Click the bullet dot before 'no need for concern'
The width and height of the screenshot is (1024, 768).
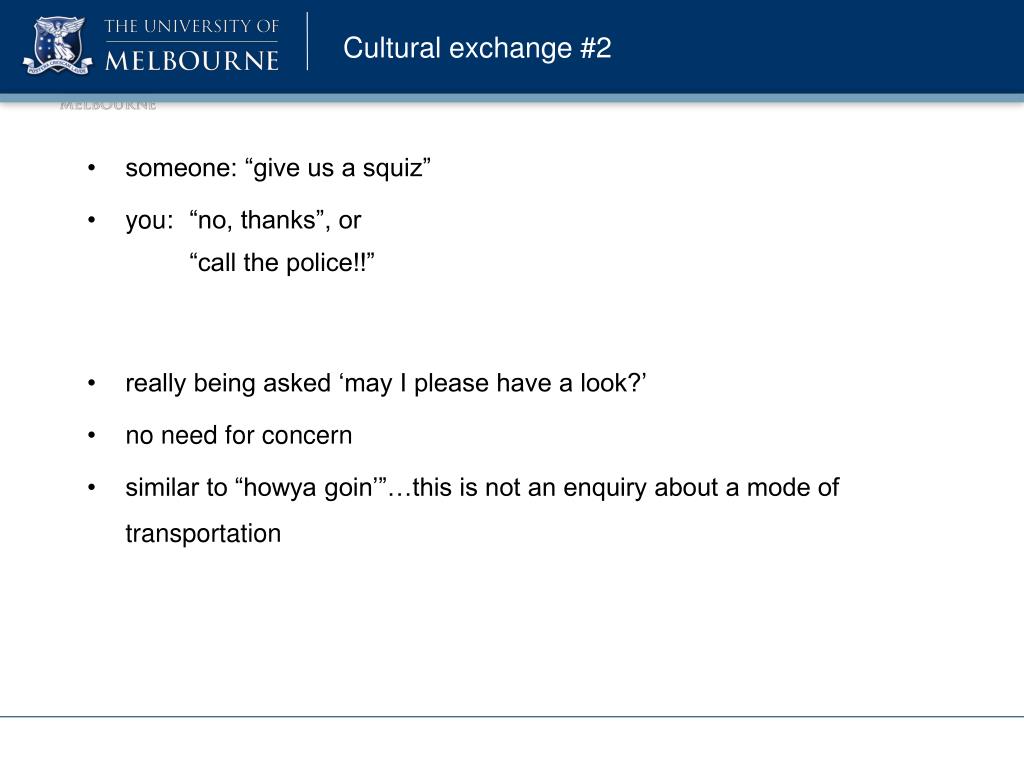91,436
